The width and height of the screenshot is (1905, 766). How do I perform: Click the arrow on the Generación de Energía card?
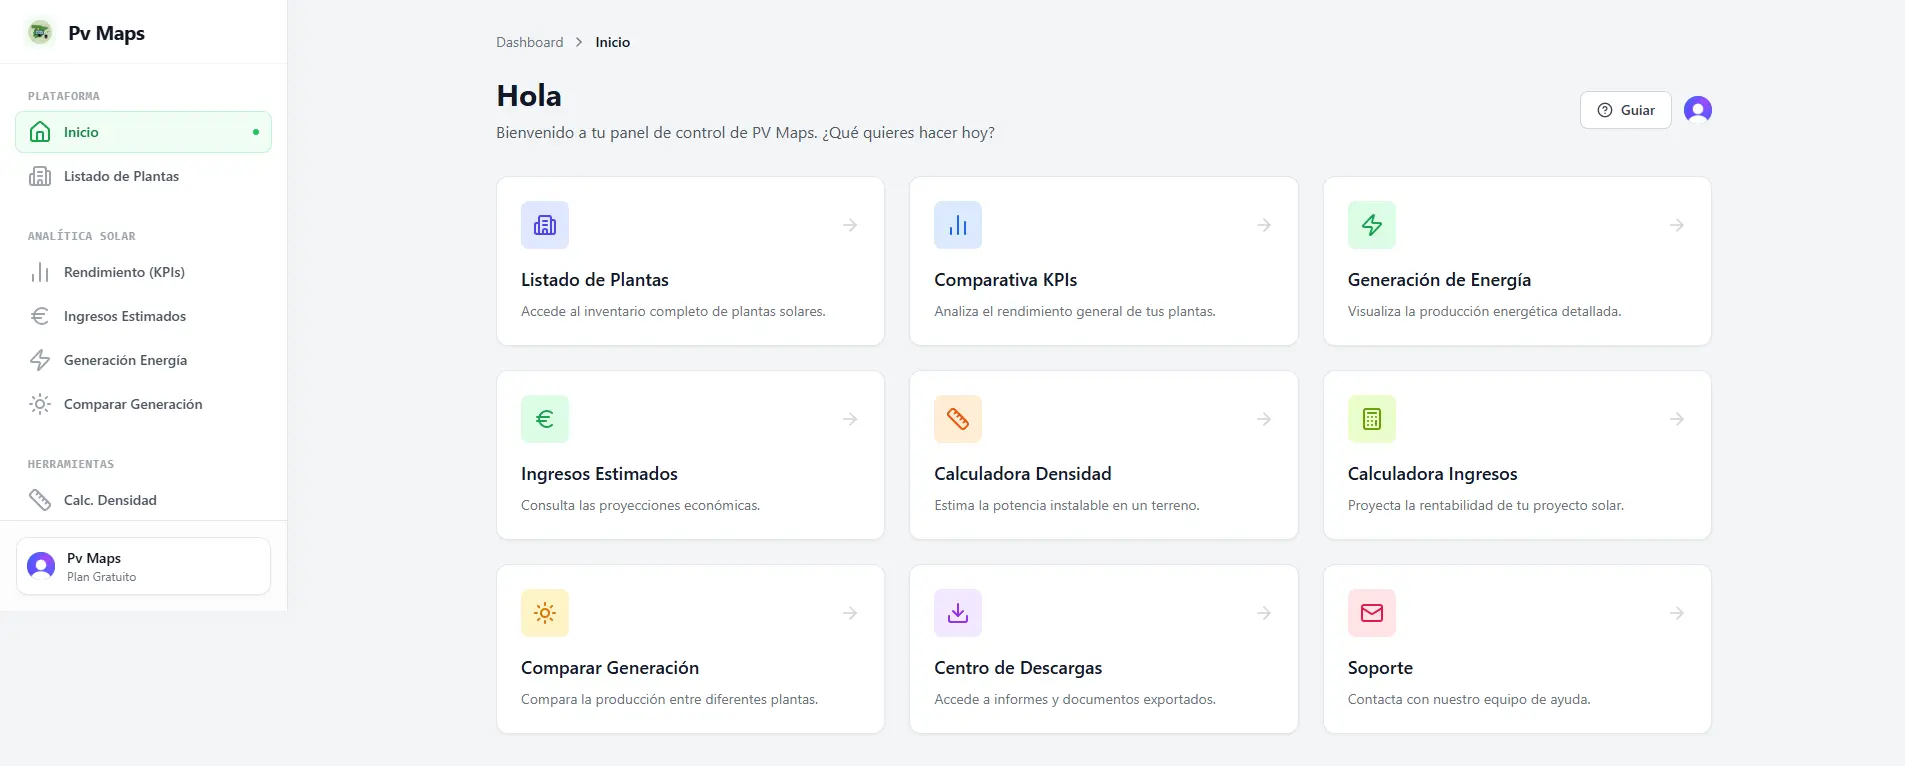(1677, 225)
